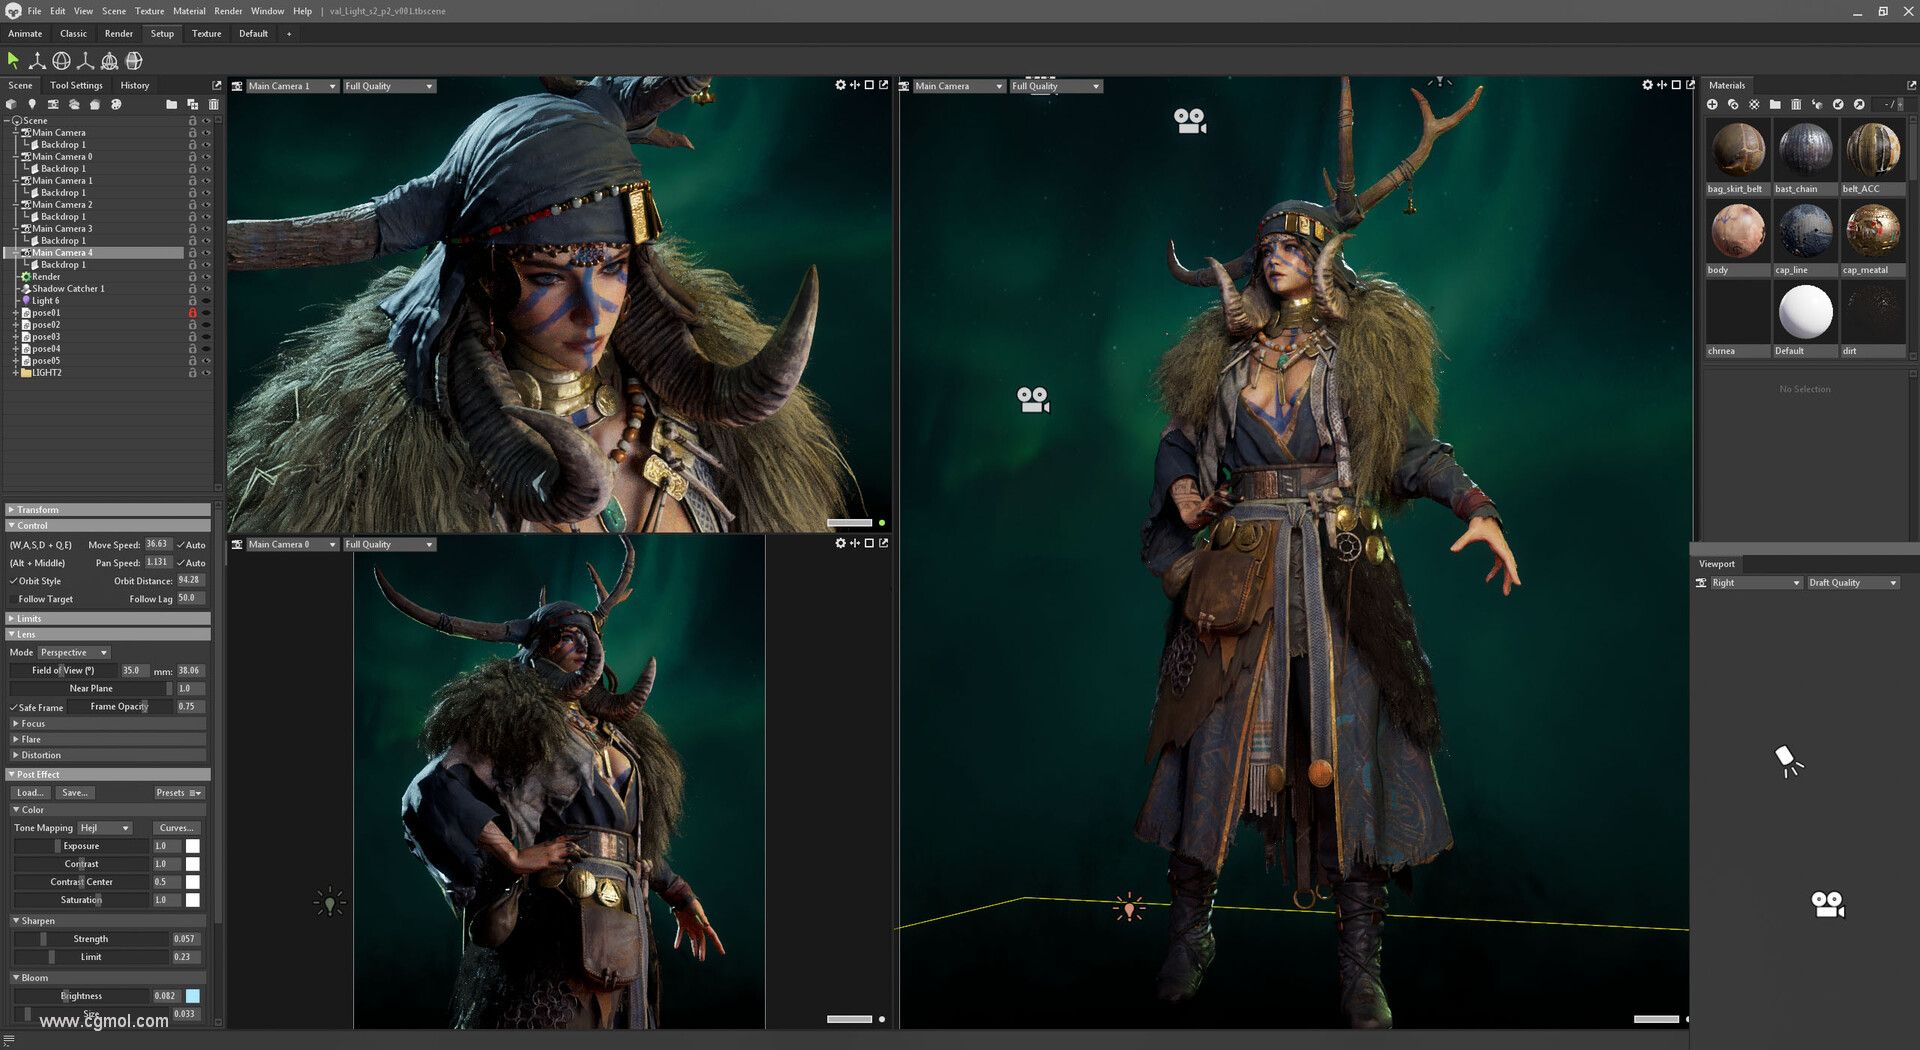Screen dimensions: 1920x1050
Task: Select the green arrow selection tool
Action: point(13,61)
